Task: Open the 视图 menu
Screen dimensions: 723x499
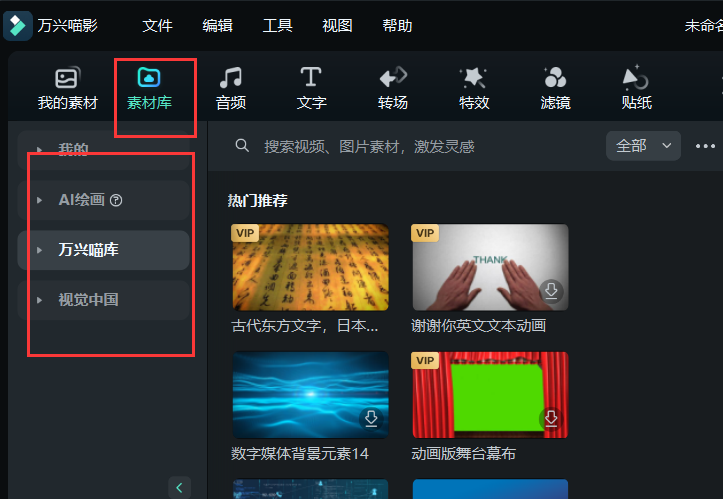Action: (x=337, y=25)
